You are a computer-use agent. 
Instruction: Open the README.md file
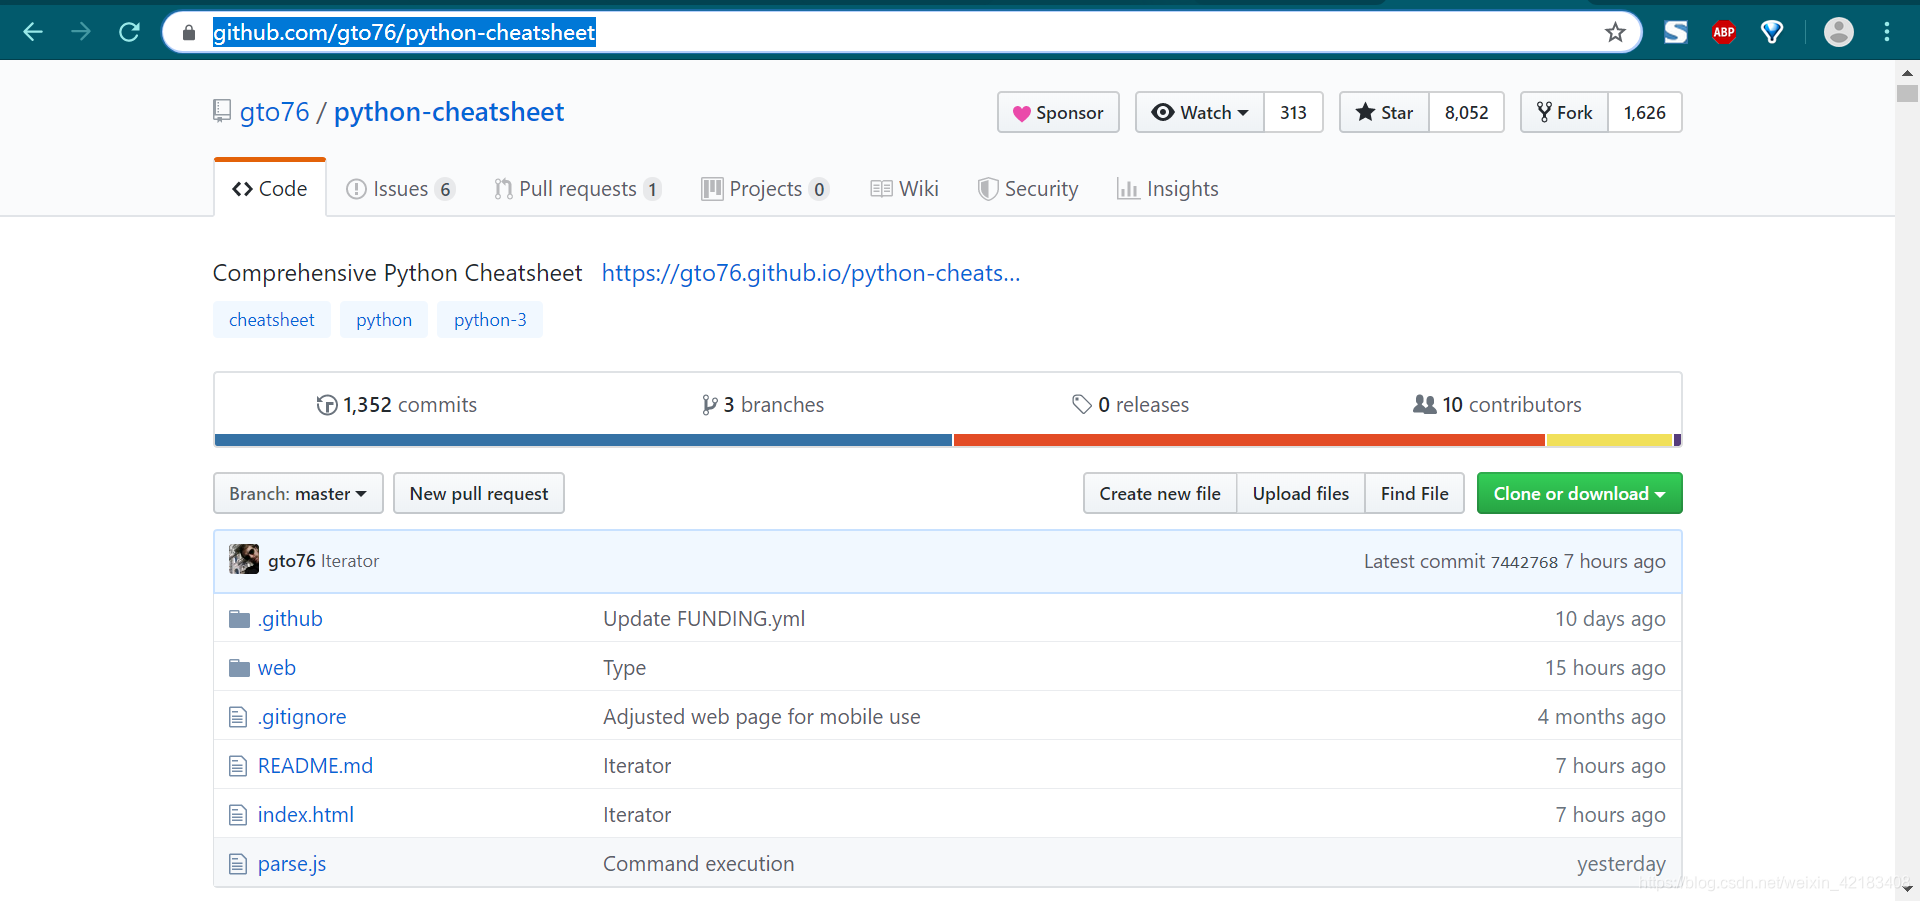pyautogui.click(x=315, y=766)
